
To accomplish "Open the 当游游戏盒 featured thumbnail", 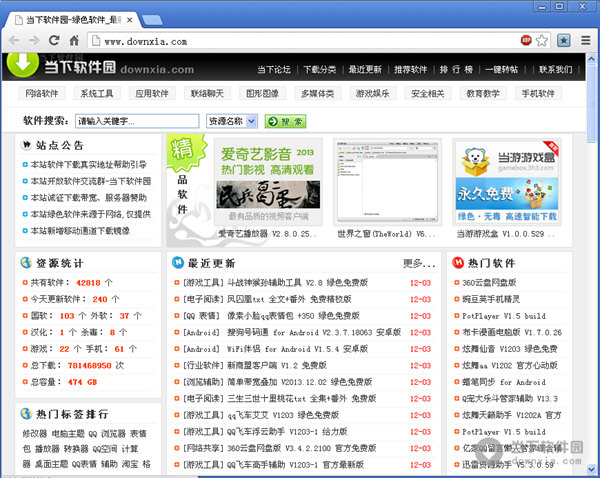I will tap(507, 182).
